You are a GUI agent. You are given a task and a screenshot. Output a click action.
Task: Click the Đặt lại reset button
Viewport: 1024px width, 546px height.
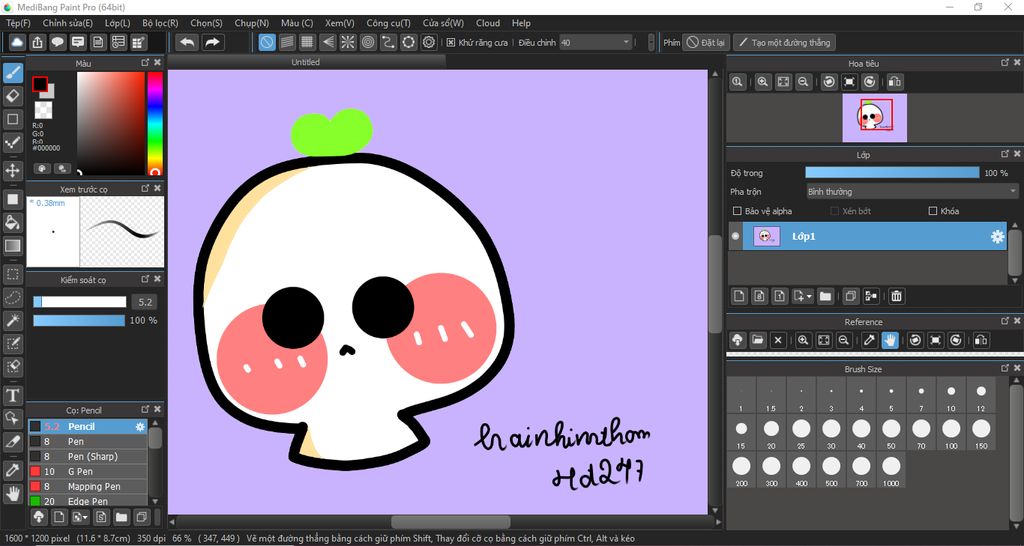coord(707,42)
